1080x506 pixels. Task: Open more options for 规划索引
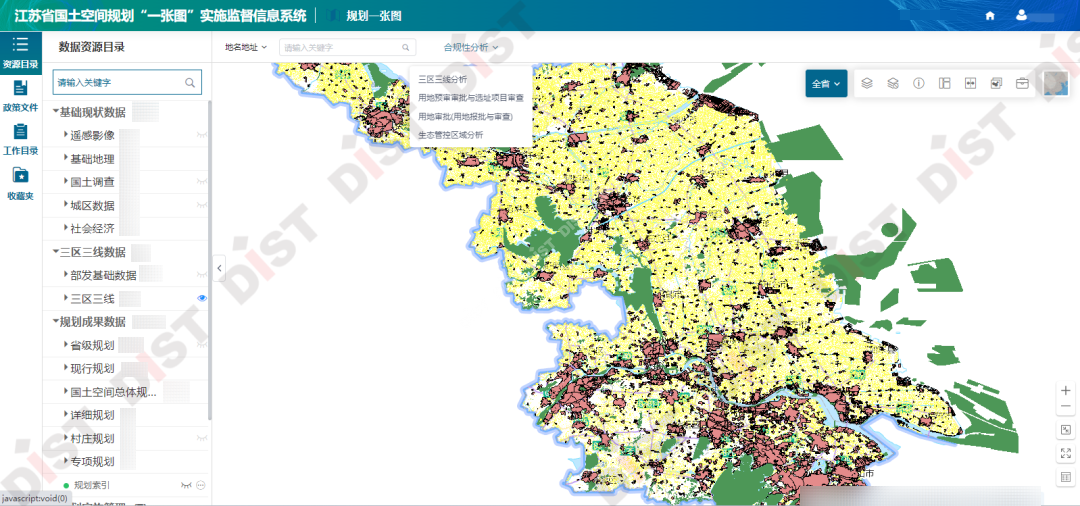200,485
